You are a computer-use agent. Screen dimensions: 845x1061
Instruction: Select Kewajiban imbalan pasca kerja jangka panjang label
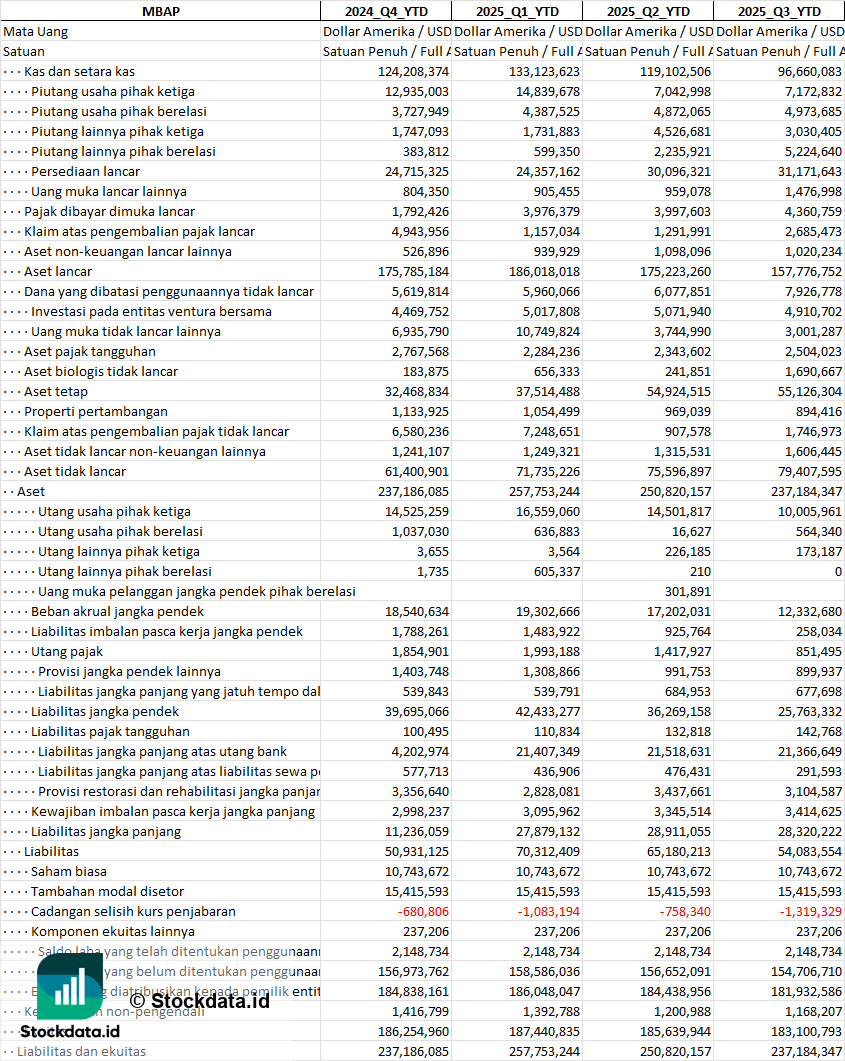pos(173,811)
